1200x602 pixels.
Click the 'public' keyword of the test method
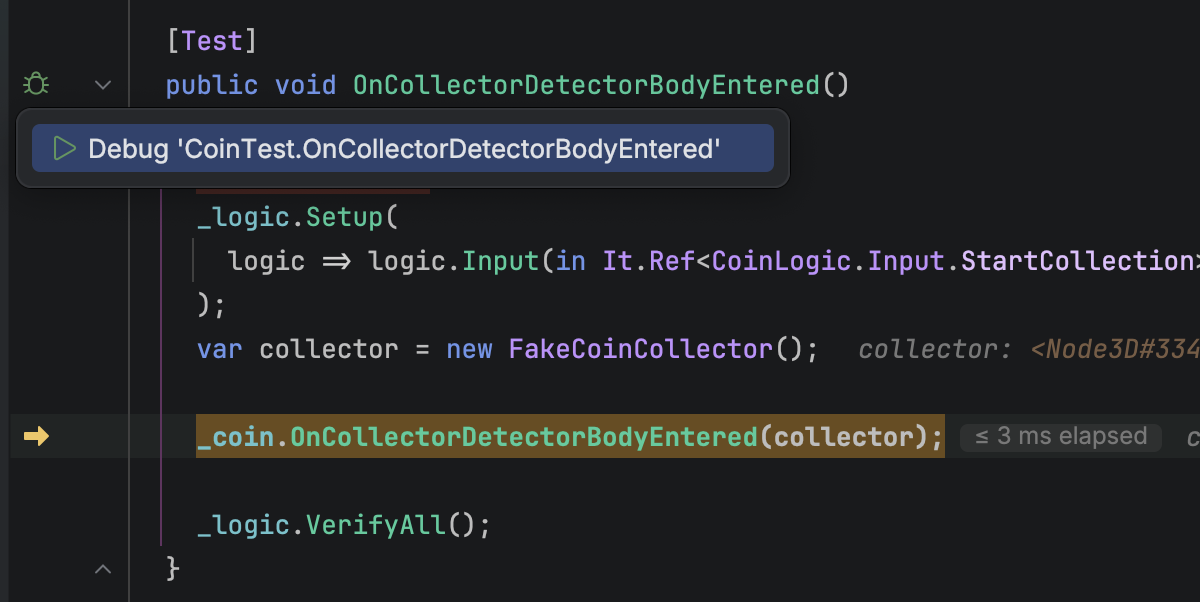(212, 85)
